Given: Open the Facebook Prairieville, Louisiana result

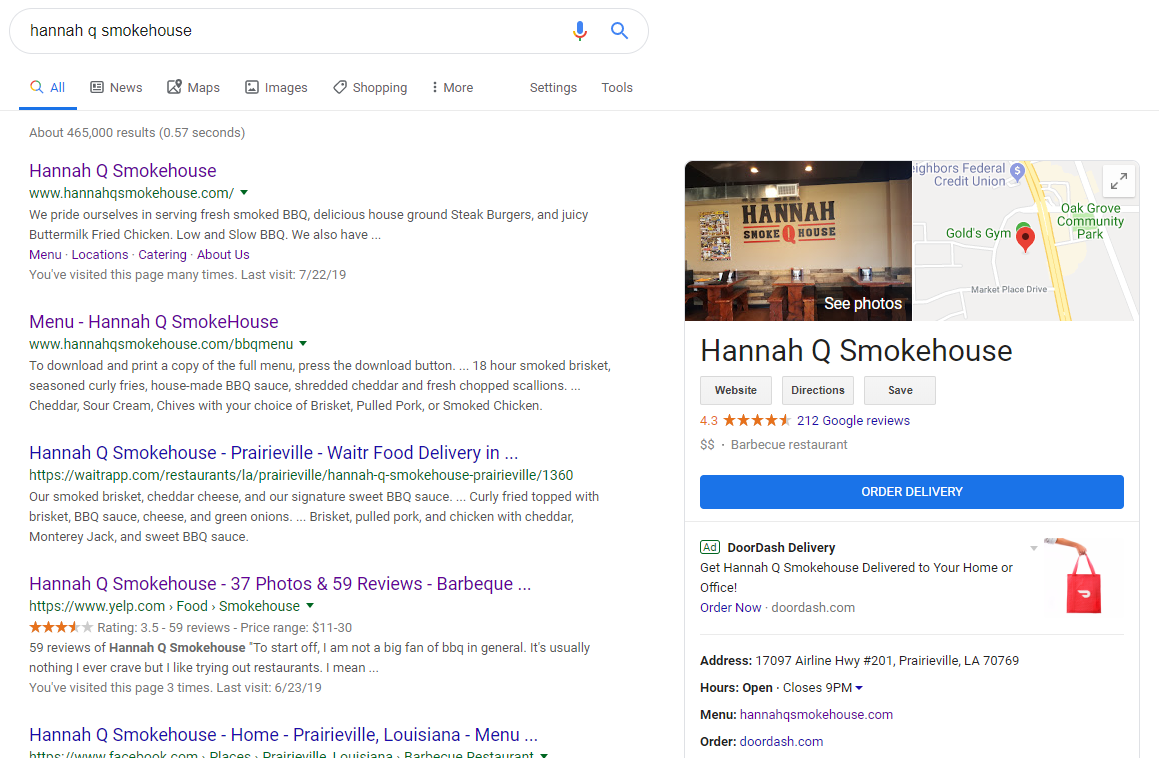Looking at the screenshot, I should 284,734.
